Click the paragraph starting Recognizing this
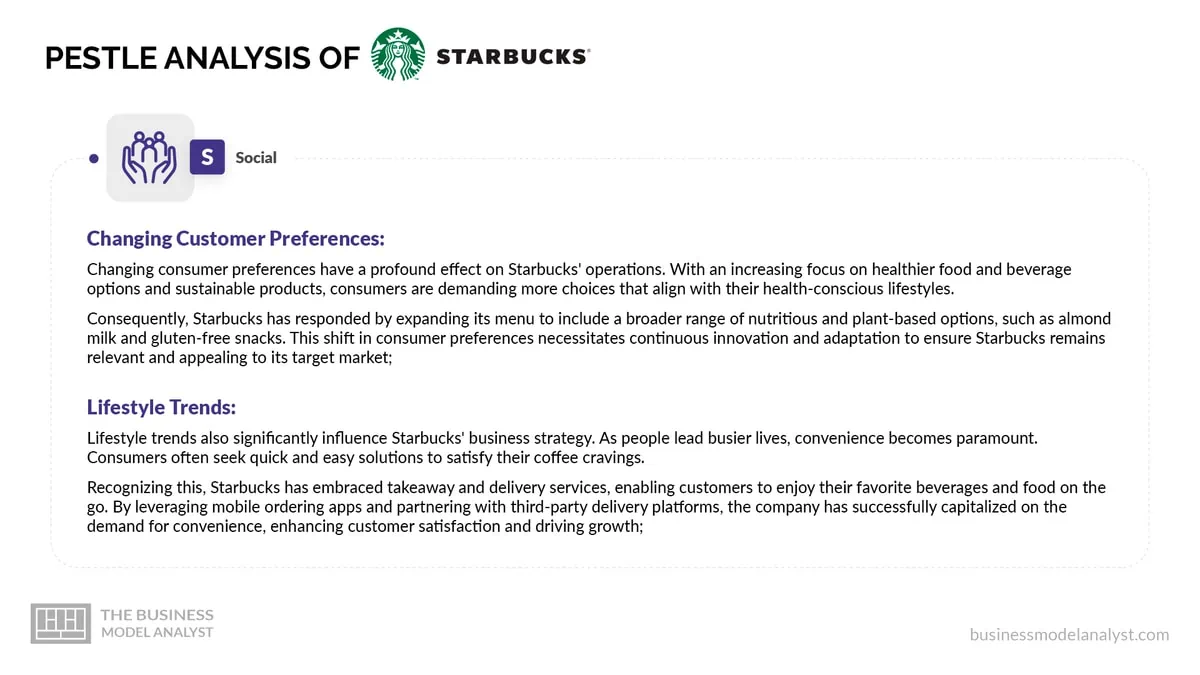Viewport: 1200px width, 675px height. [x=596, y=507]
